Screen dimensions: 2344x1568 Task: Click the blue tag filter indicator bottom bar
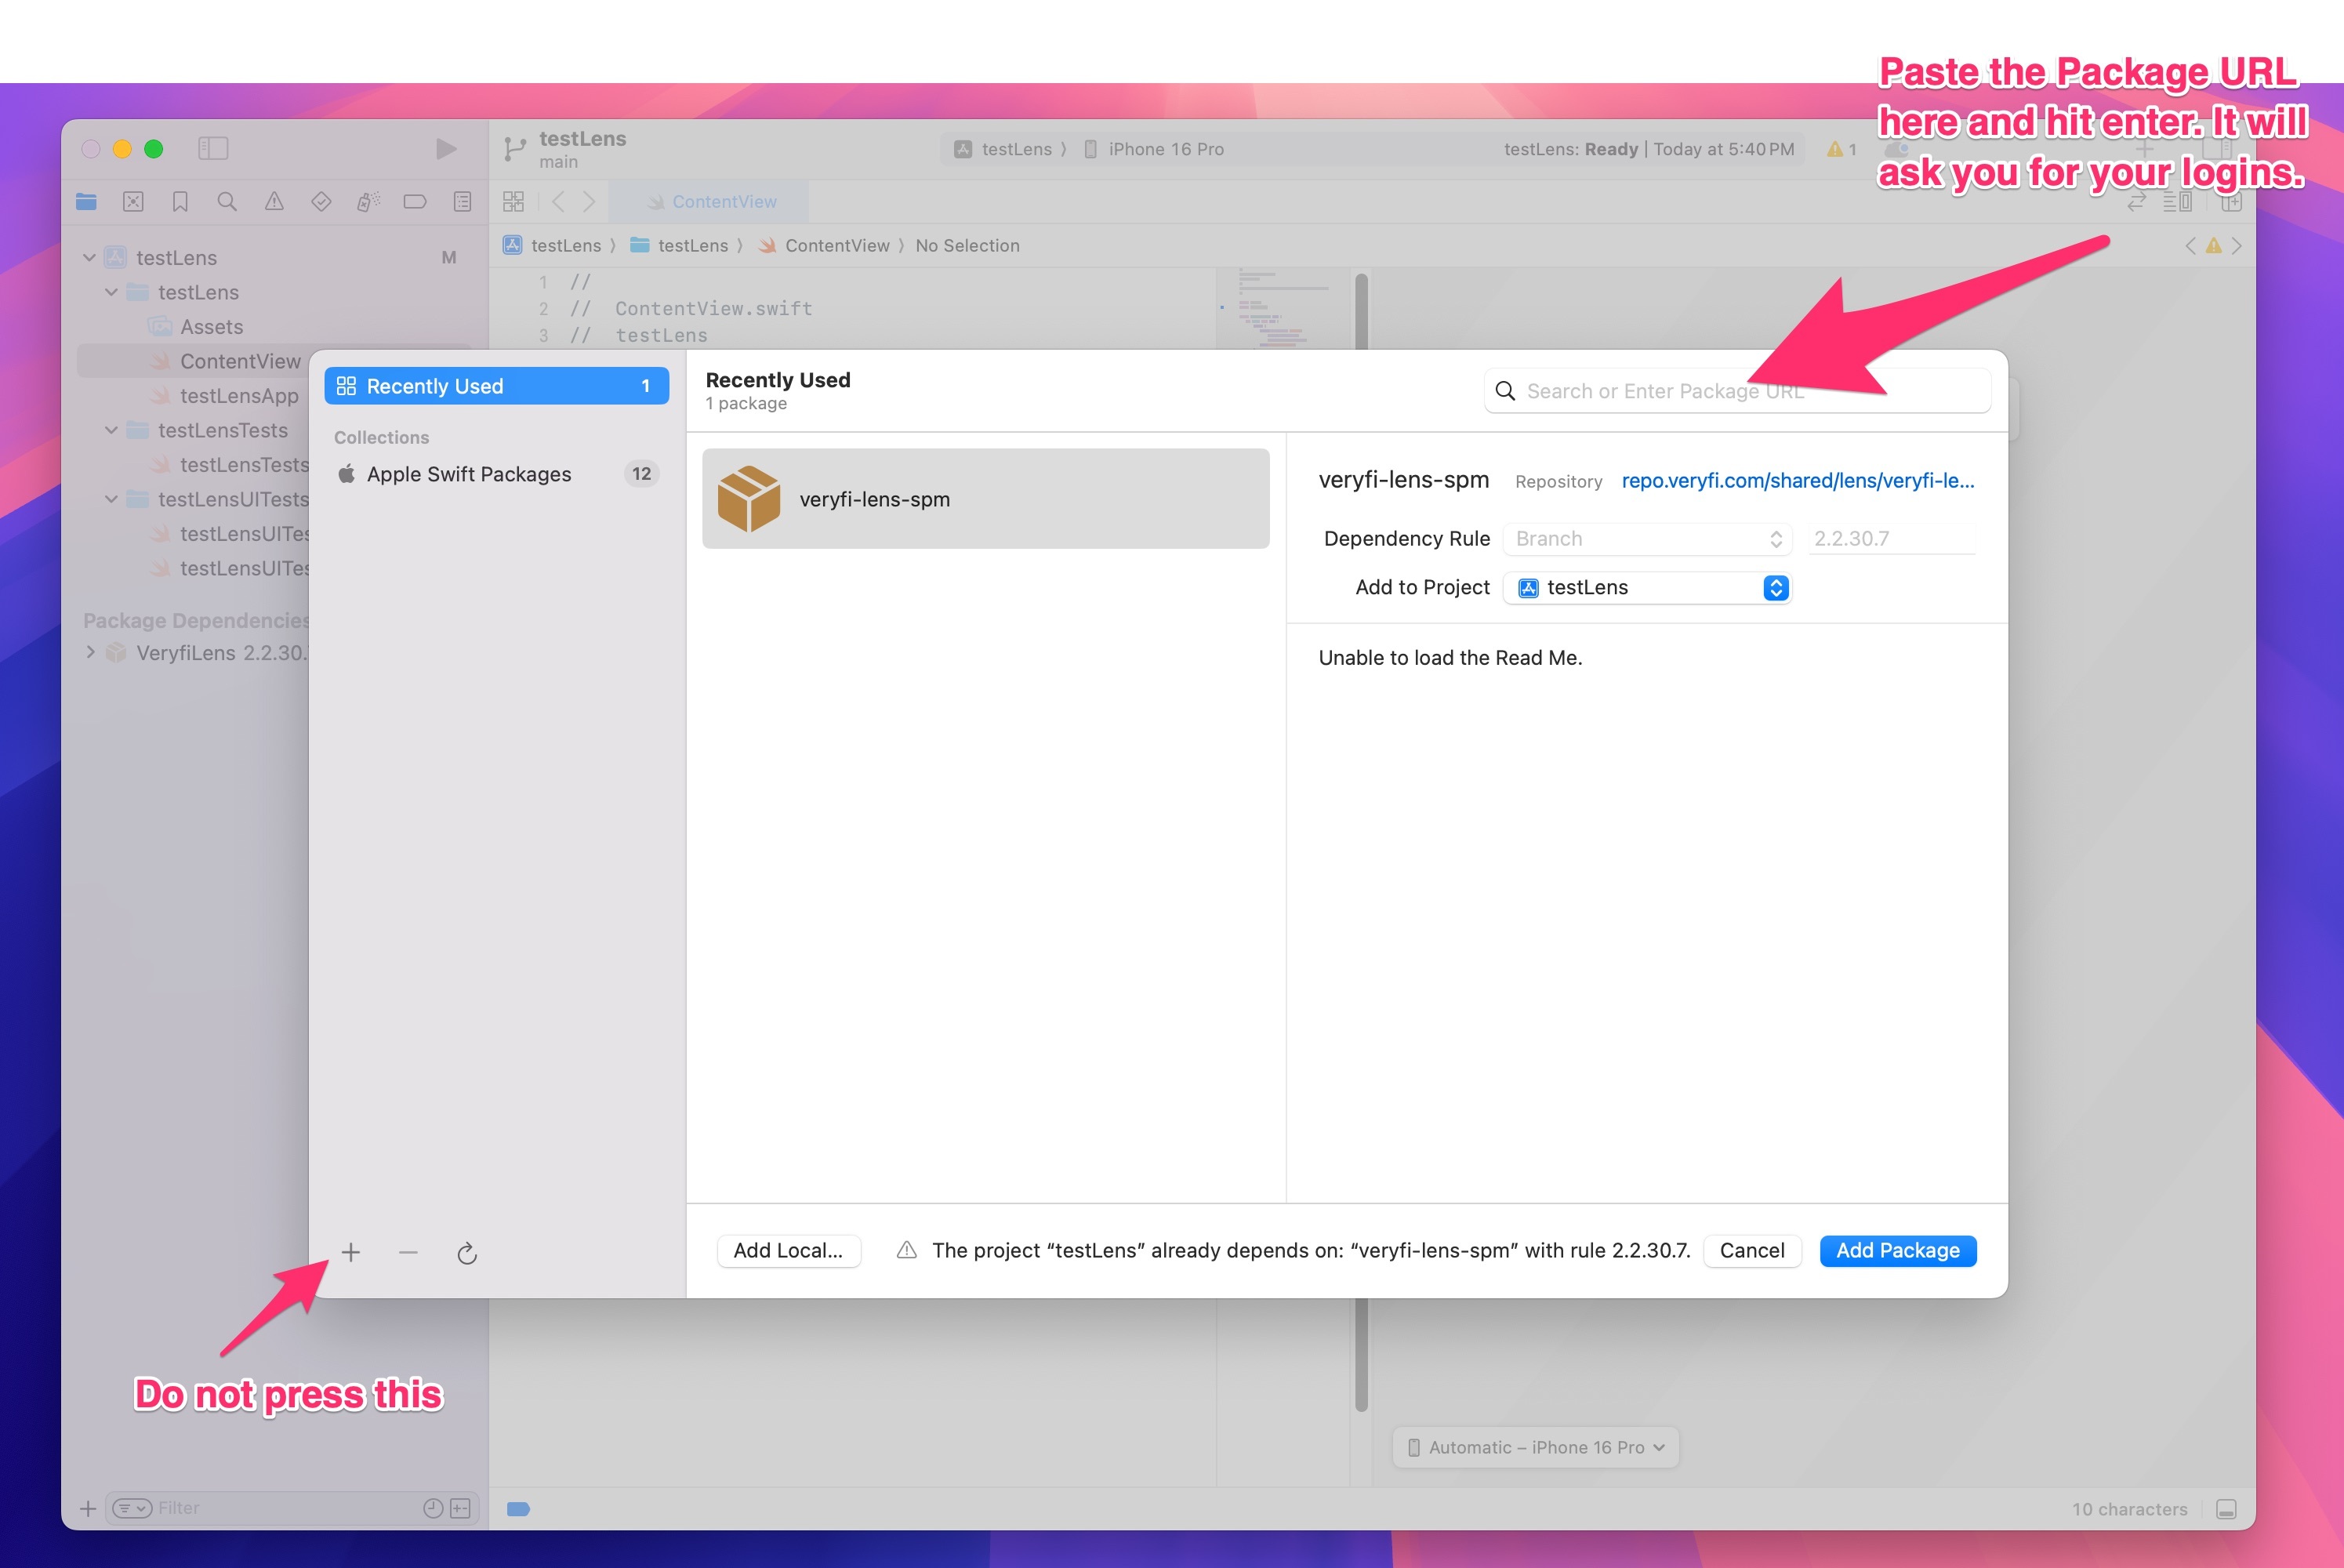(x=518, y=1509)
